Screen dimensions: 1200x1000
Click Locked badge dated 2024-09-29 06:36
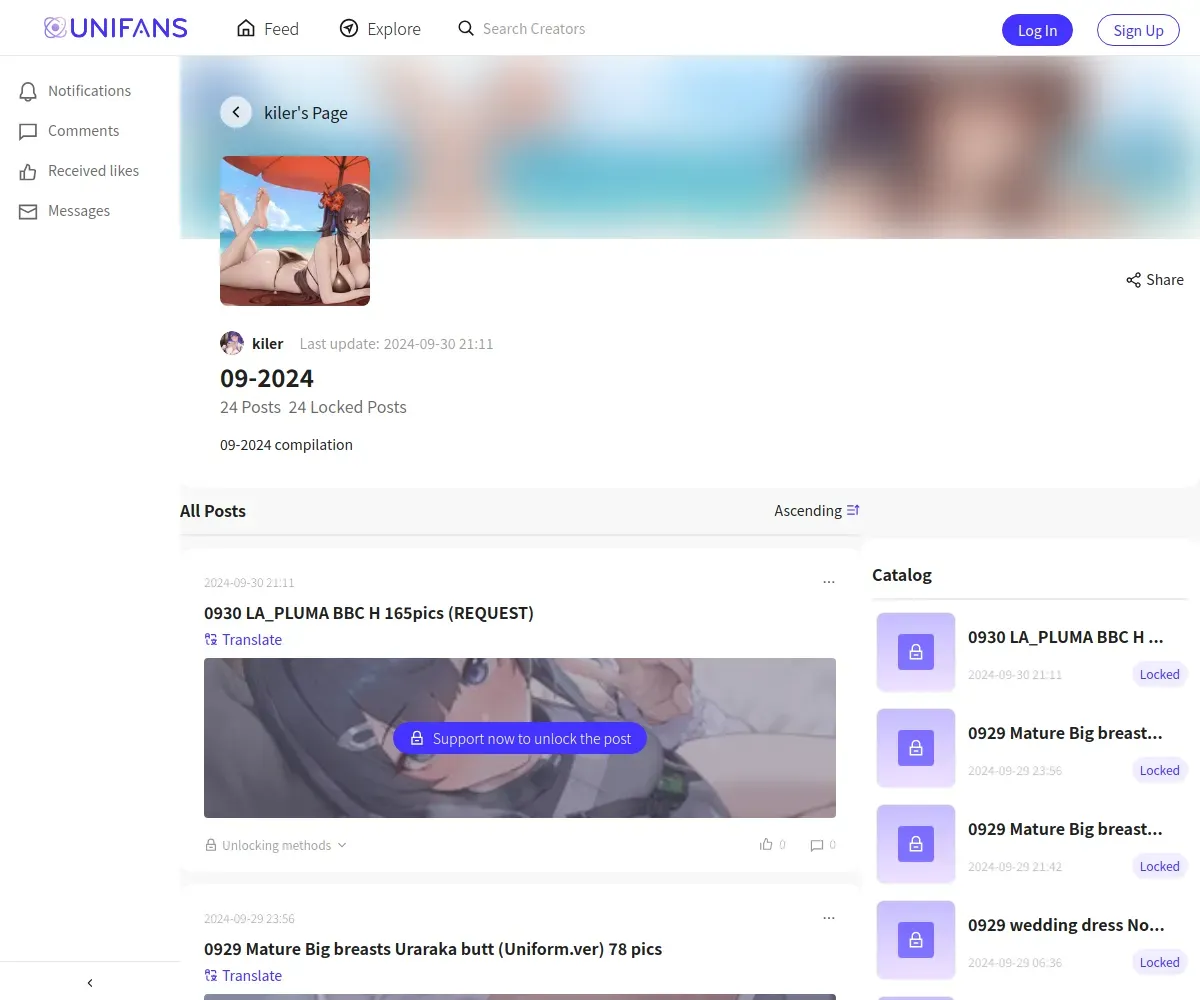[x=1159, y=962]
